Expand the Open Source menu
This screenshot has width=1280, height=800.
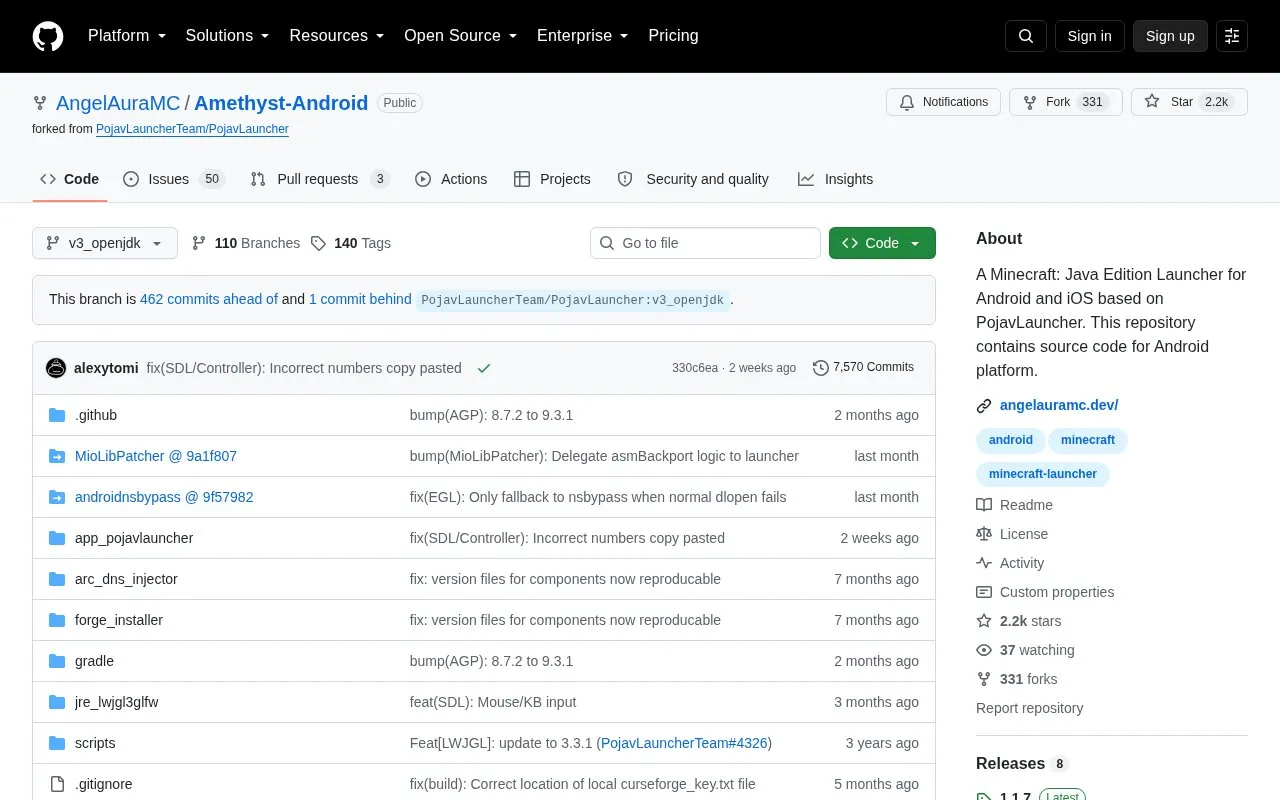(460, 36)
